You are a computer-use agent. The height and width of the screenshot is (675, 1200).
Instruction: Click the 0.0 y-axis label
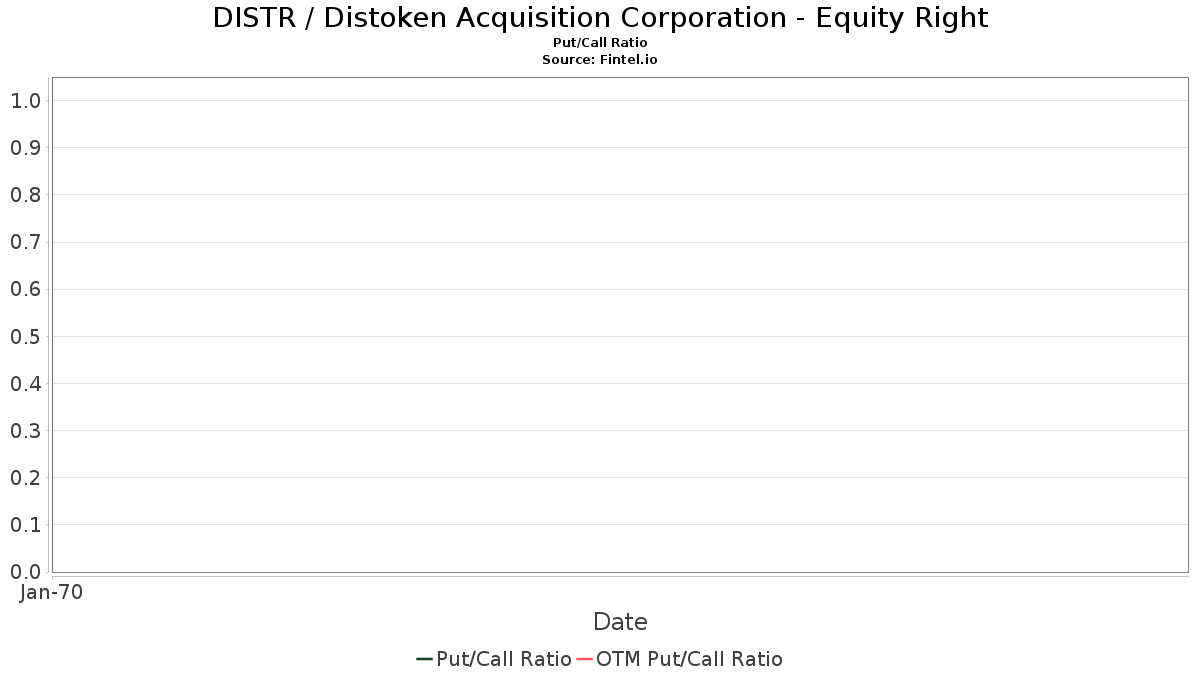(25, 571)
